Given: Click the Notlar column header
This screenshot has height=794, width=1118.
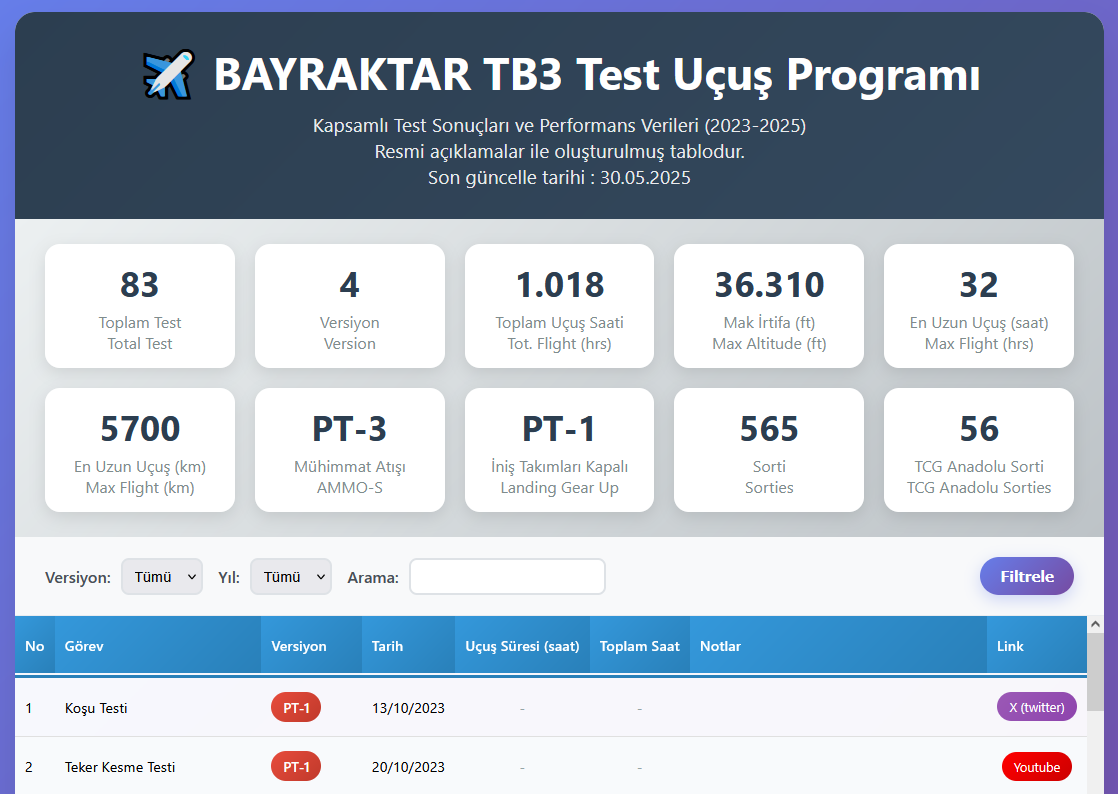Looking at the screenshot, I should (x=838, y=646).
